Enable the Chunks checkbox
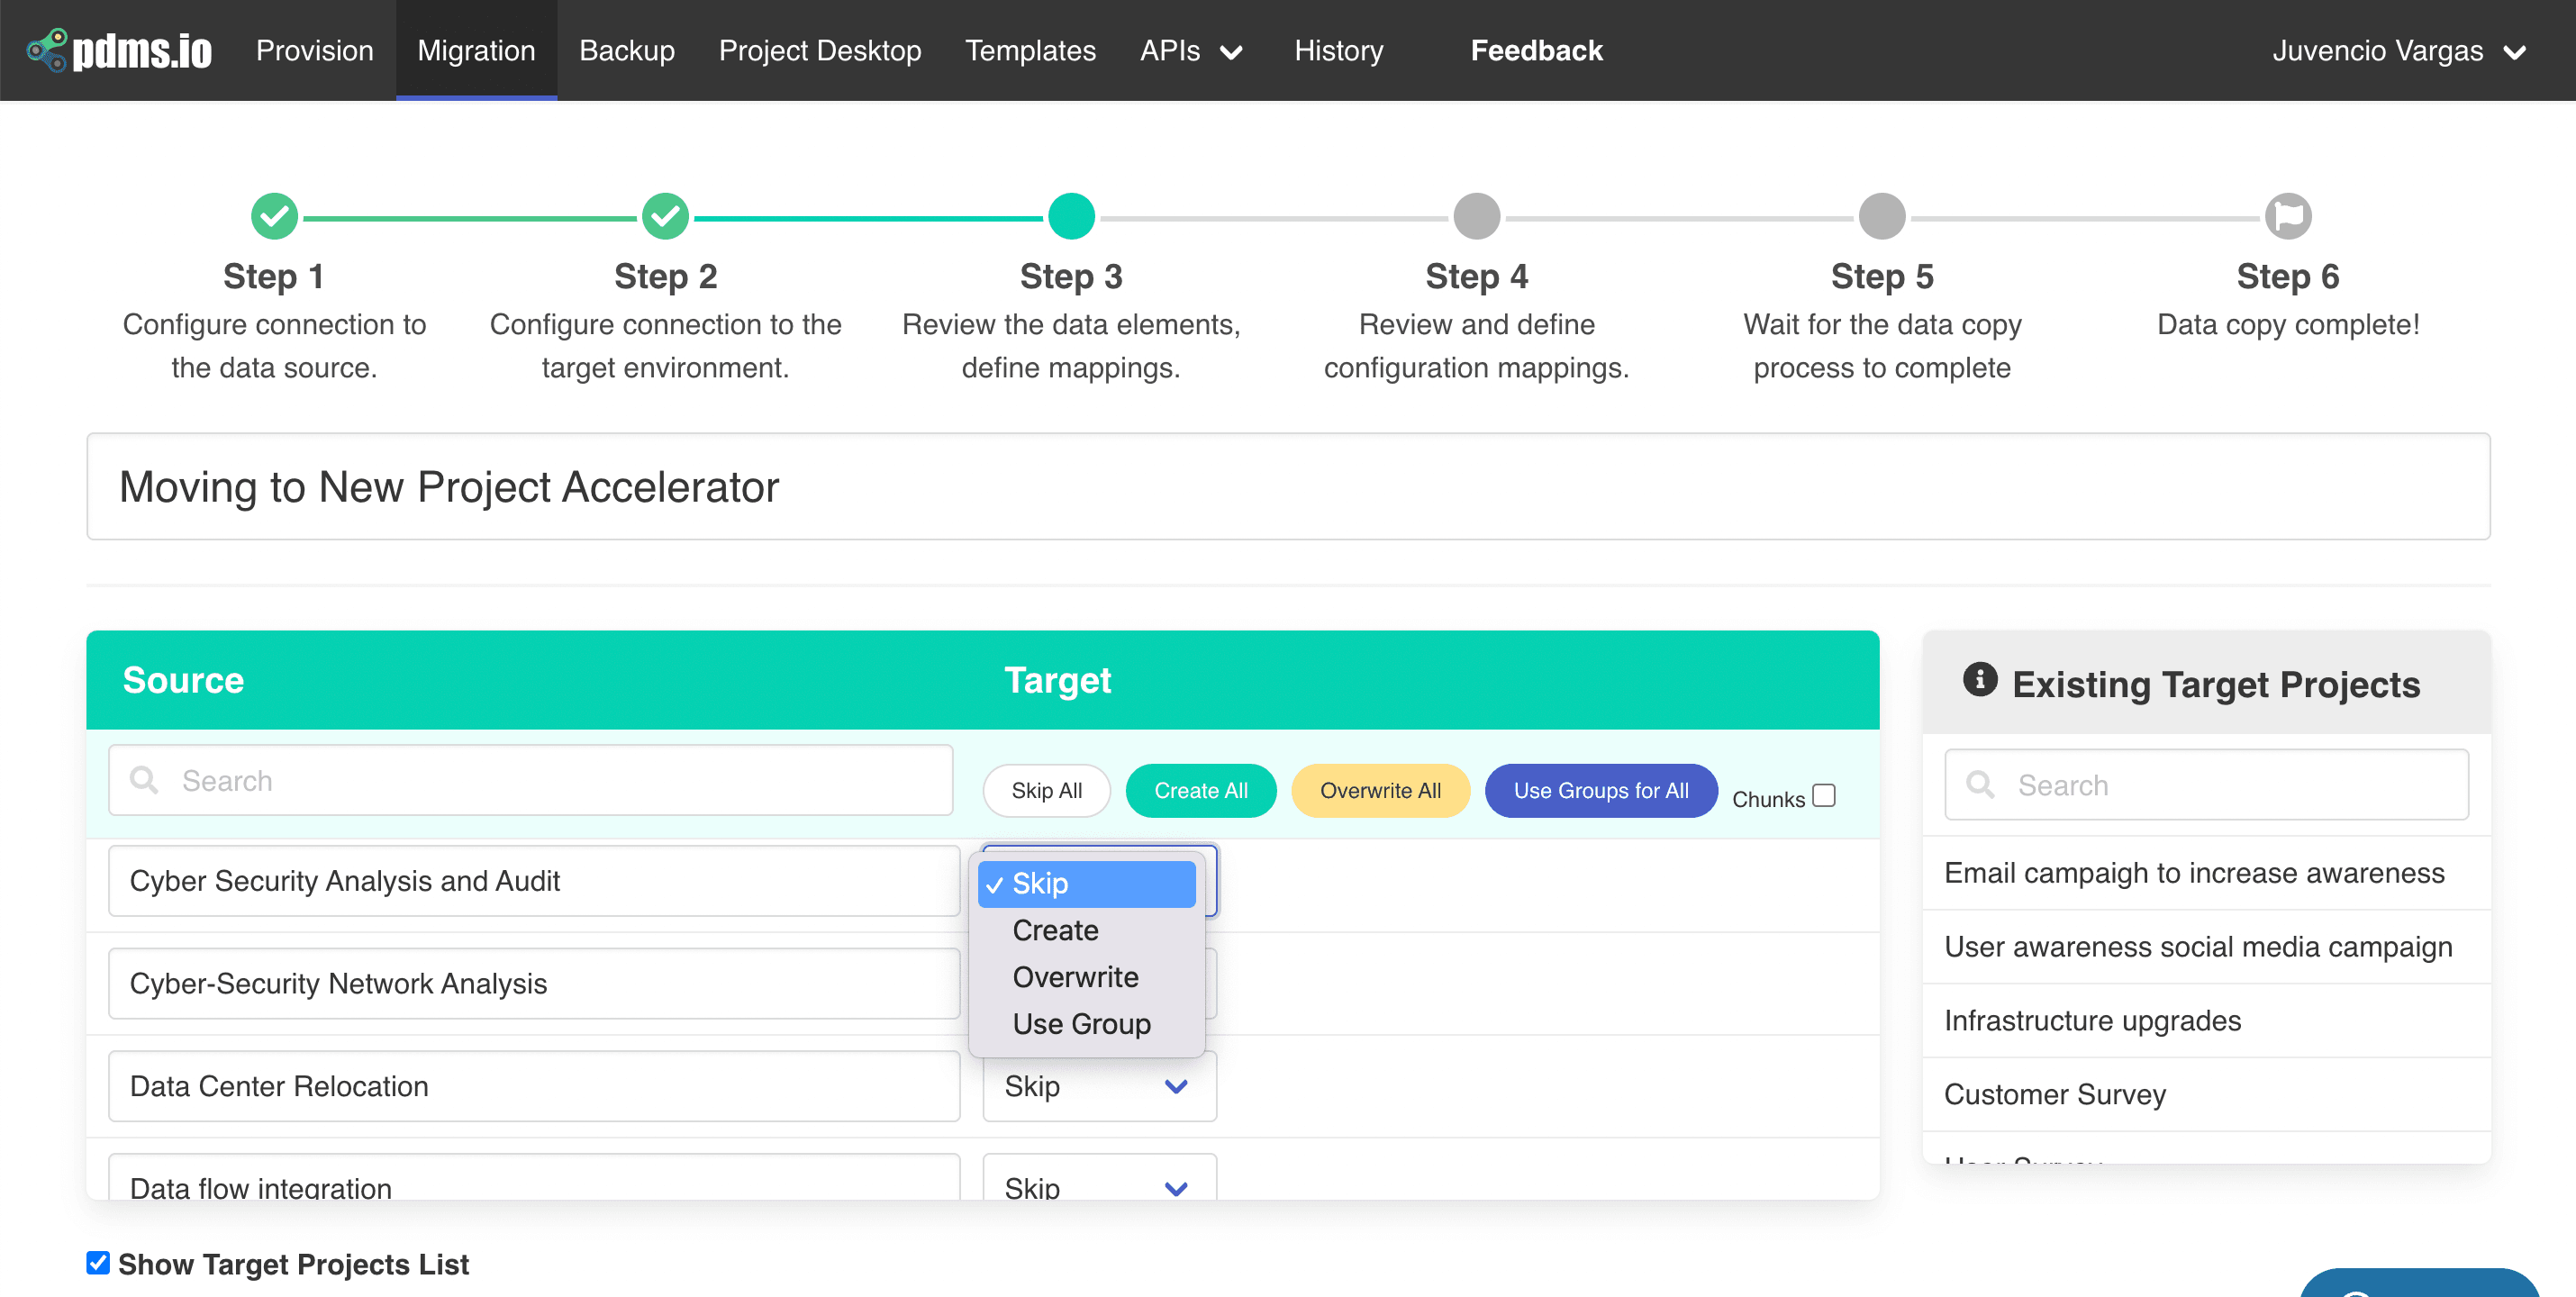The height and width of the screenshot is (1297, 2576). (x=1824, y=795)
